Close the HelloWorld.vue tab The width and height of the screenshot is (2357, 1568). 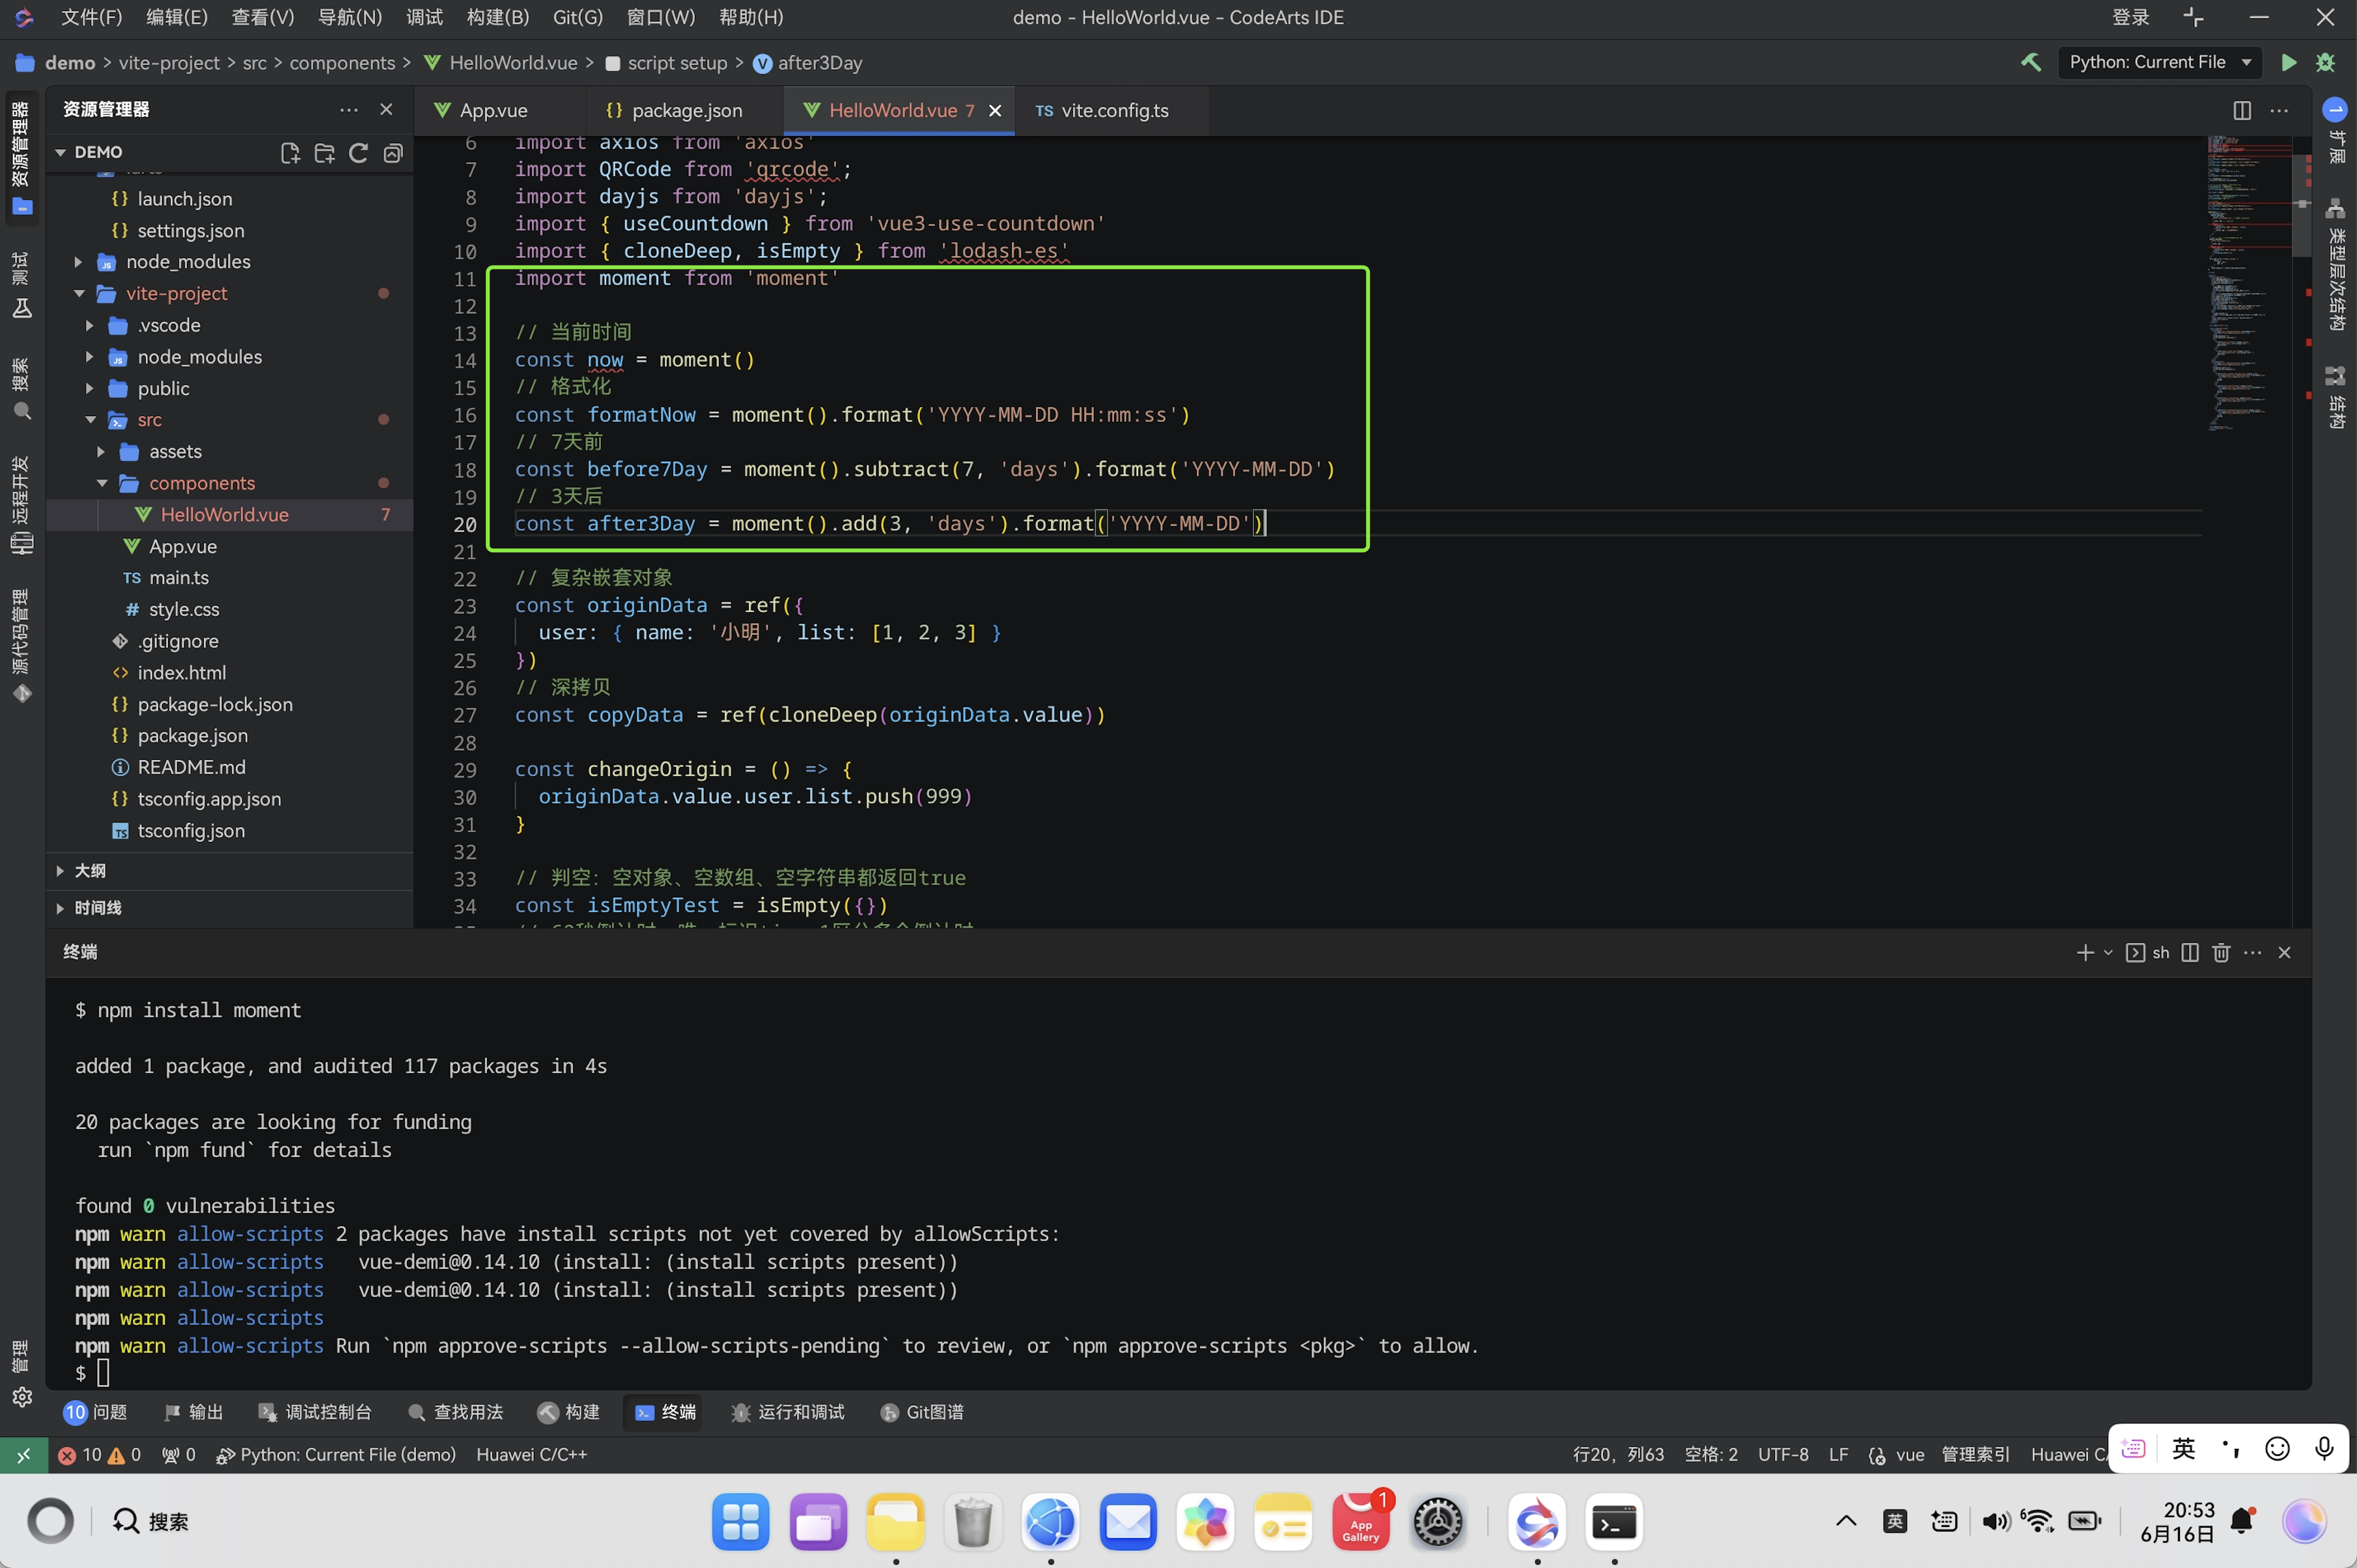coord(995,110)
